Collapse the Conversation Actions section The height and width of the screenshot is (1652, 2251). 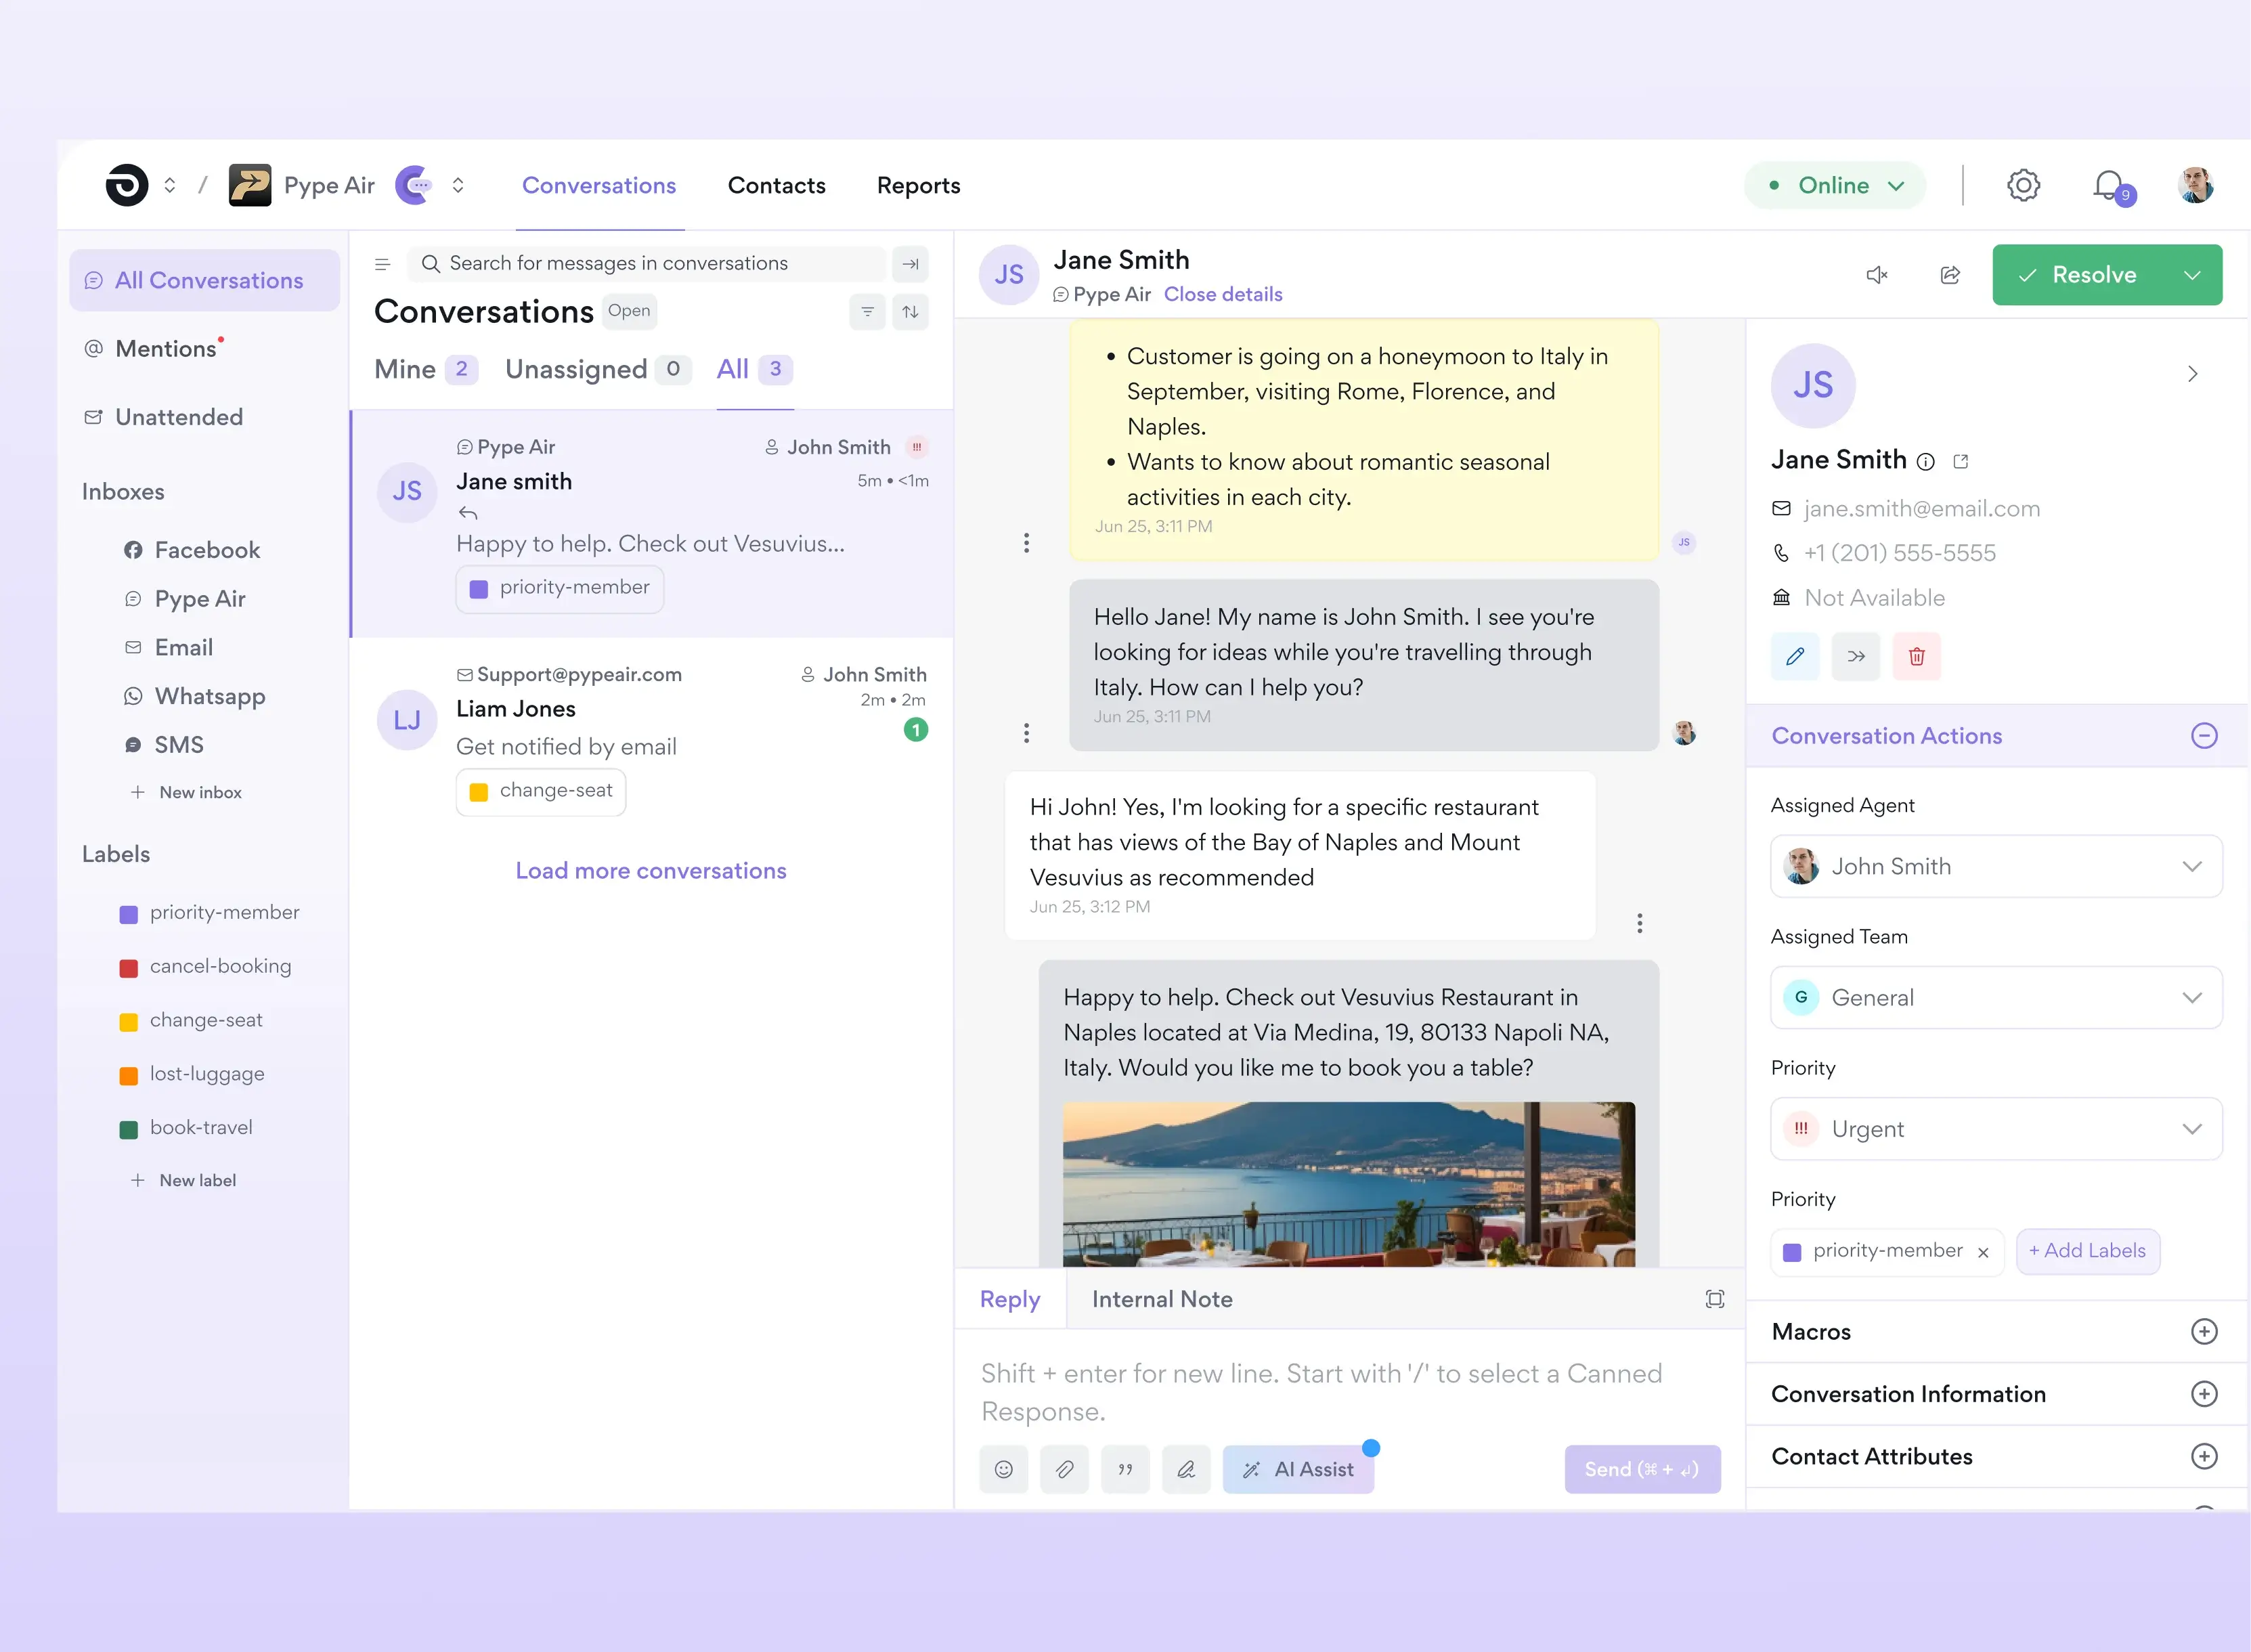click(x=2204, y=736)
